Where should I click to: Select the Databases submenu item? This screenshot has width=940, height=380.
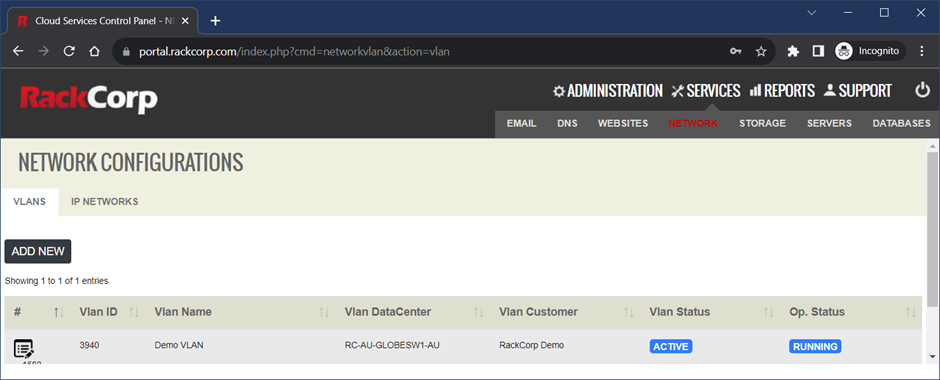click(x=902, y=123)
